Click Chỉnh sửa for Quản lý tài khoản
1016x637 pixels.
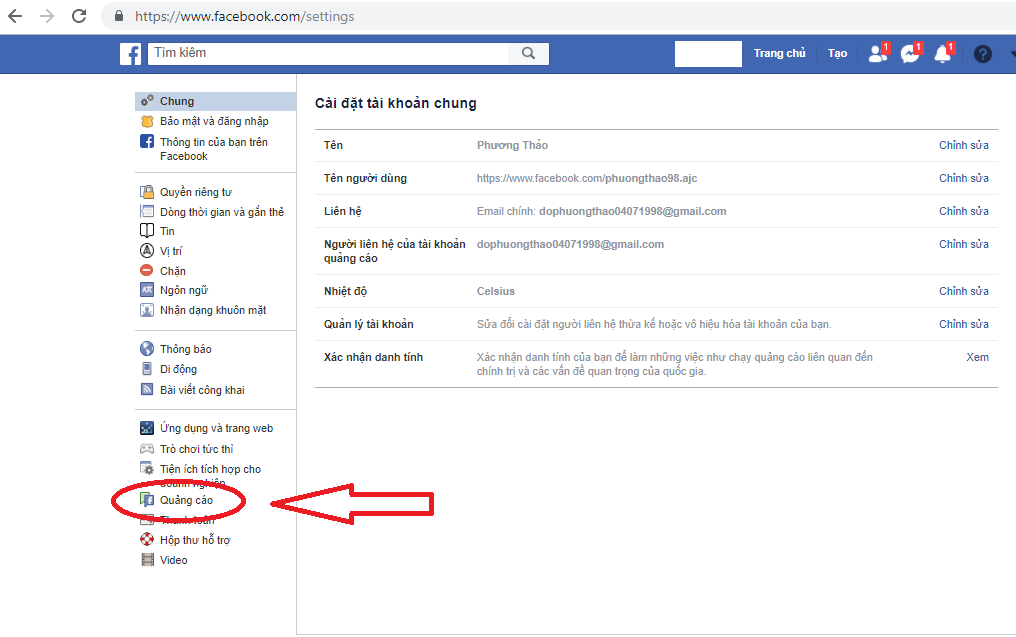coord(964,324)
